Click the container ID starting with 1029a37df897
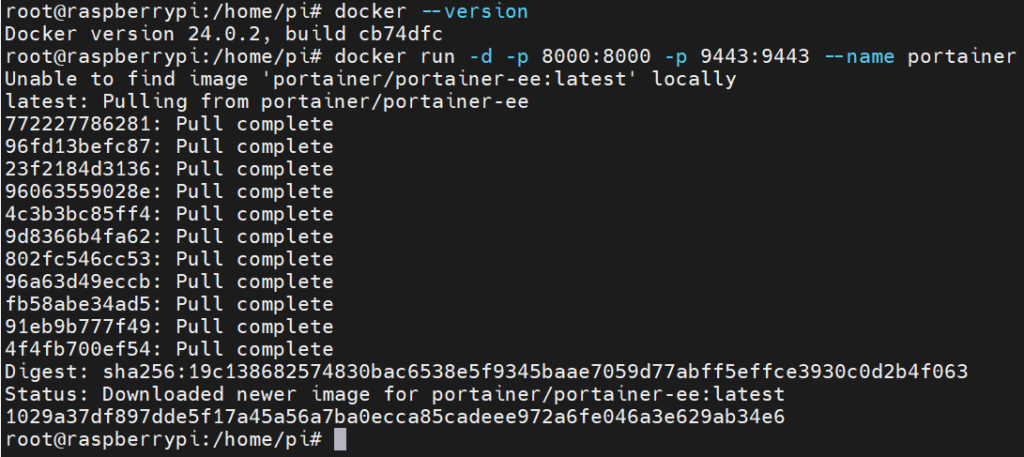Viewport: 1024px width, 457px height. pyautogui.click(x=395, y=417)
